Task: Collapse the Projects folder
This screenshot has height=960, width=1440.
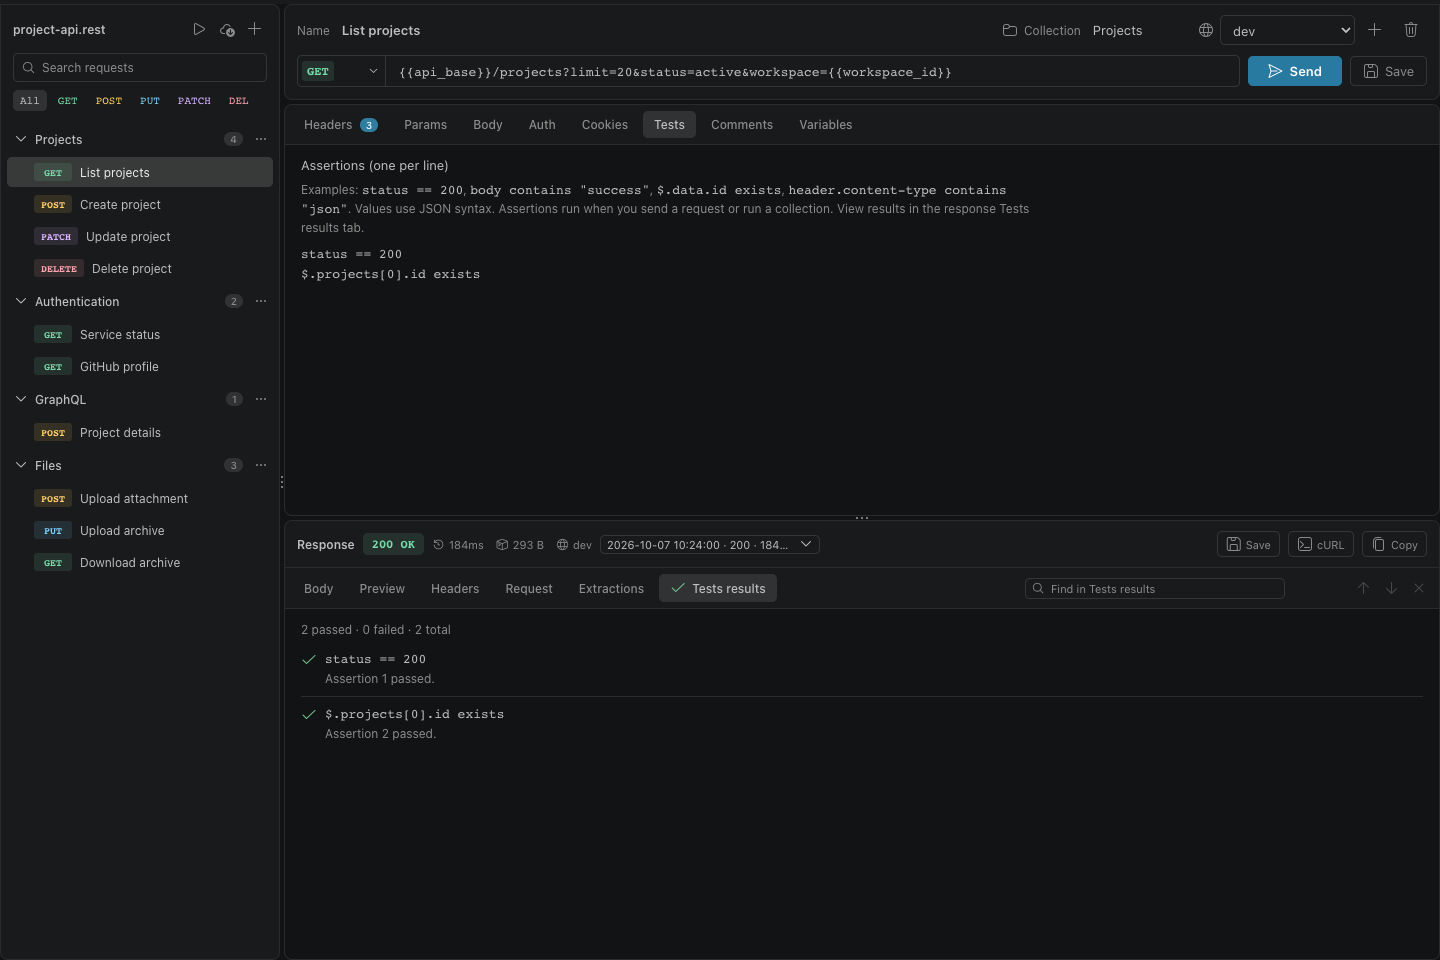Action: click(21, 139)
